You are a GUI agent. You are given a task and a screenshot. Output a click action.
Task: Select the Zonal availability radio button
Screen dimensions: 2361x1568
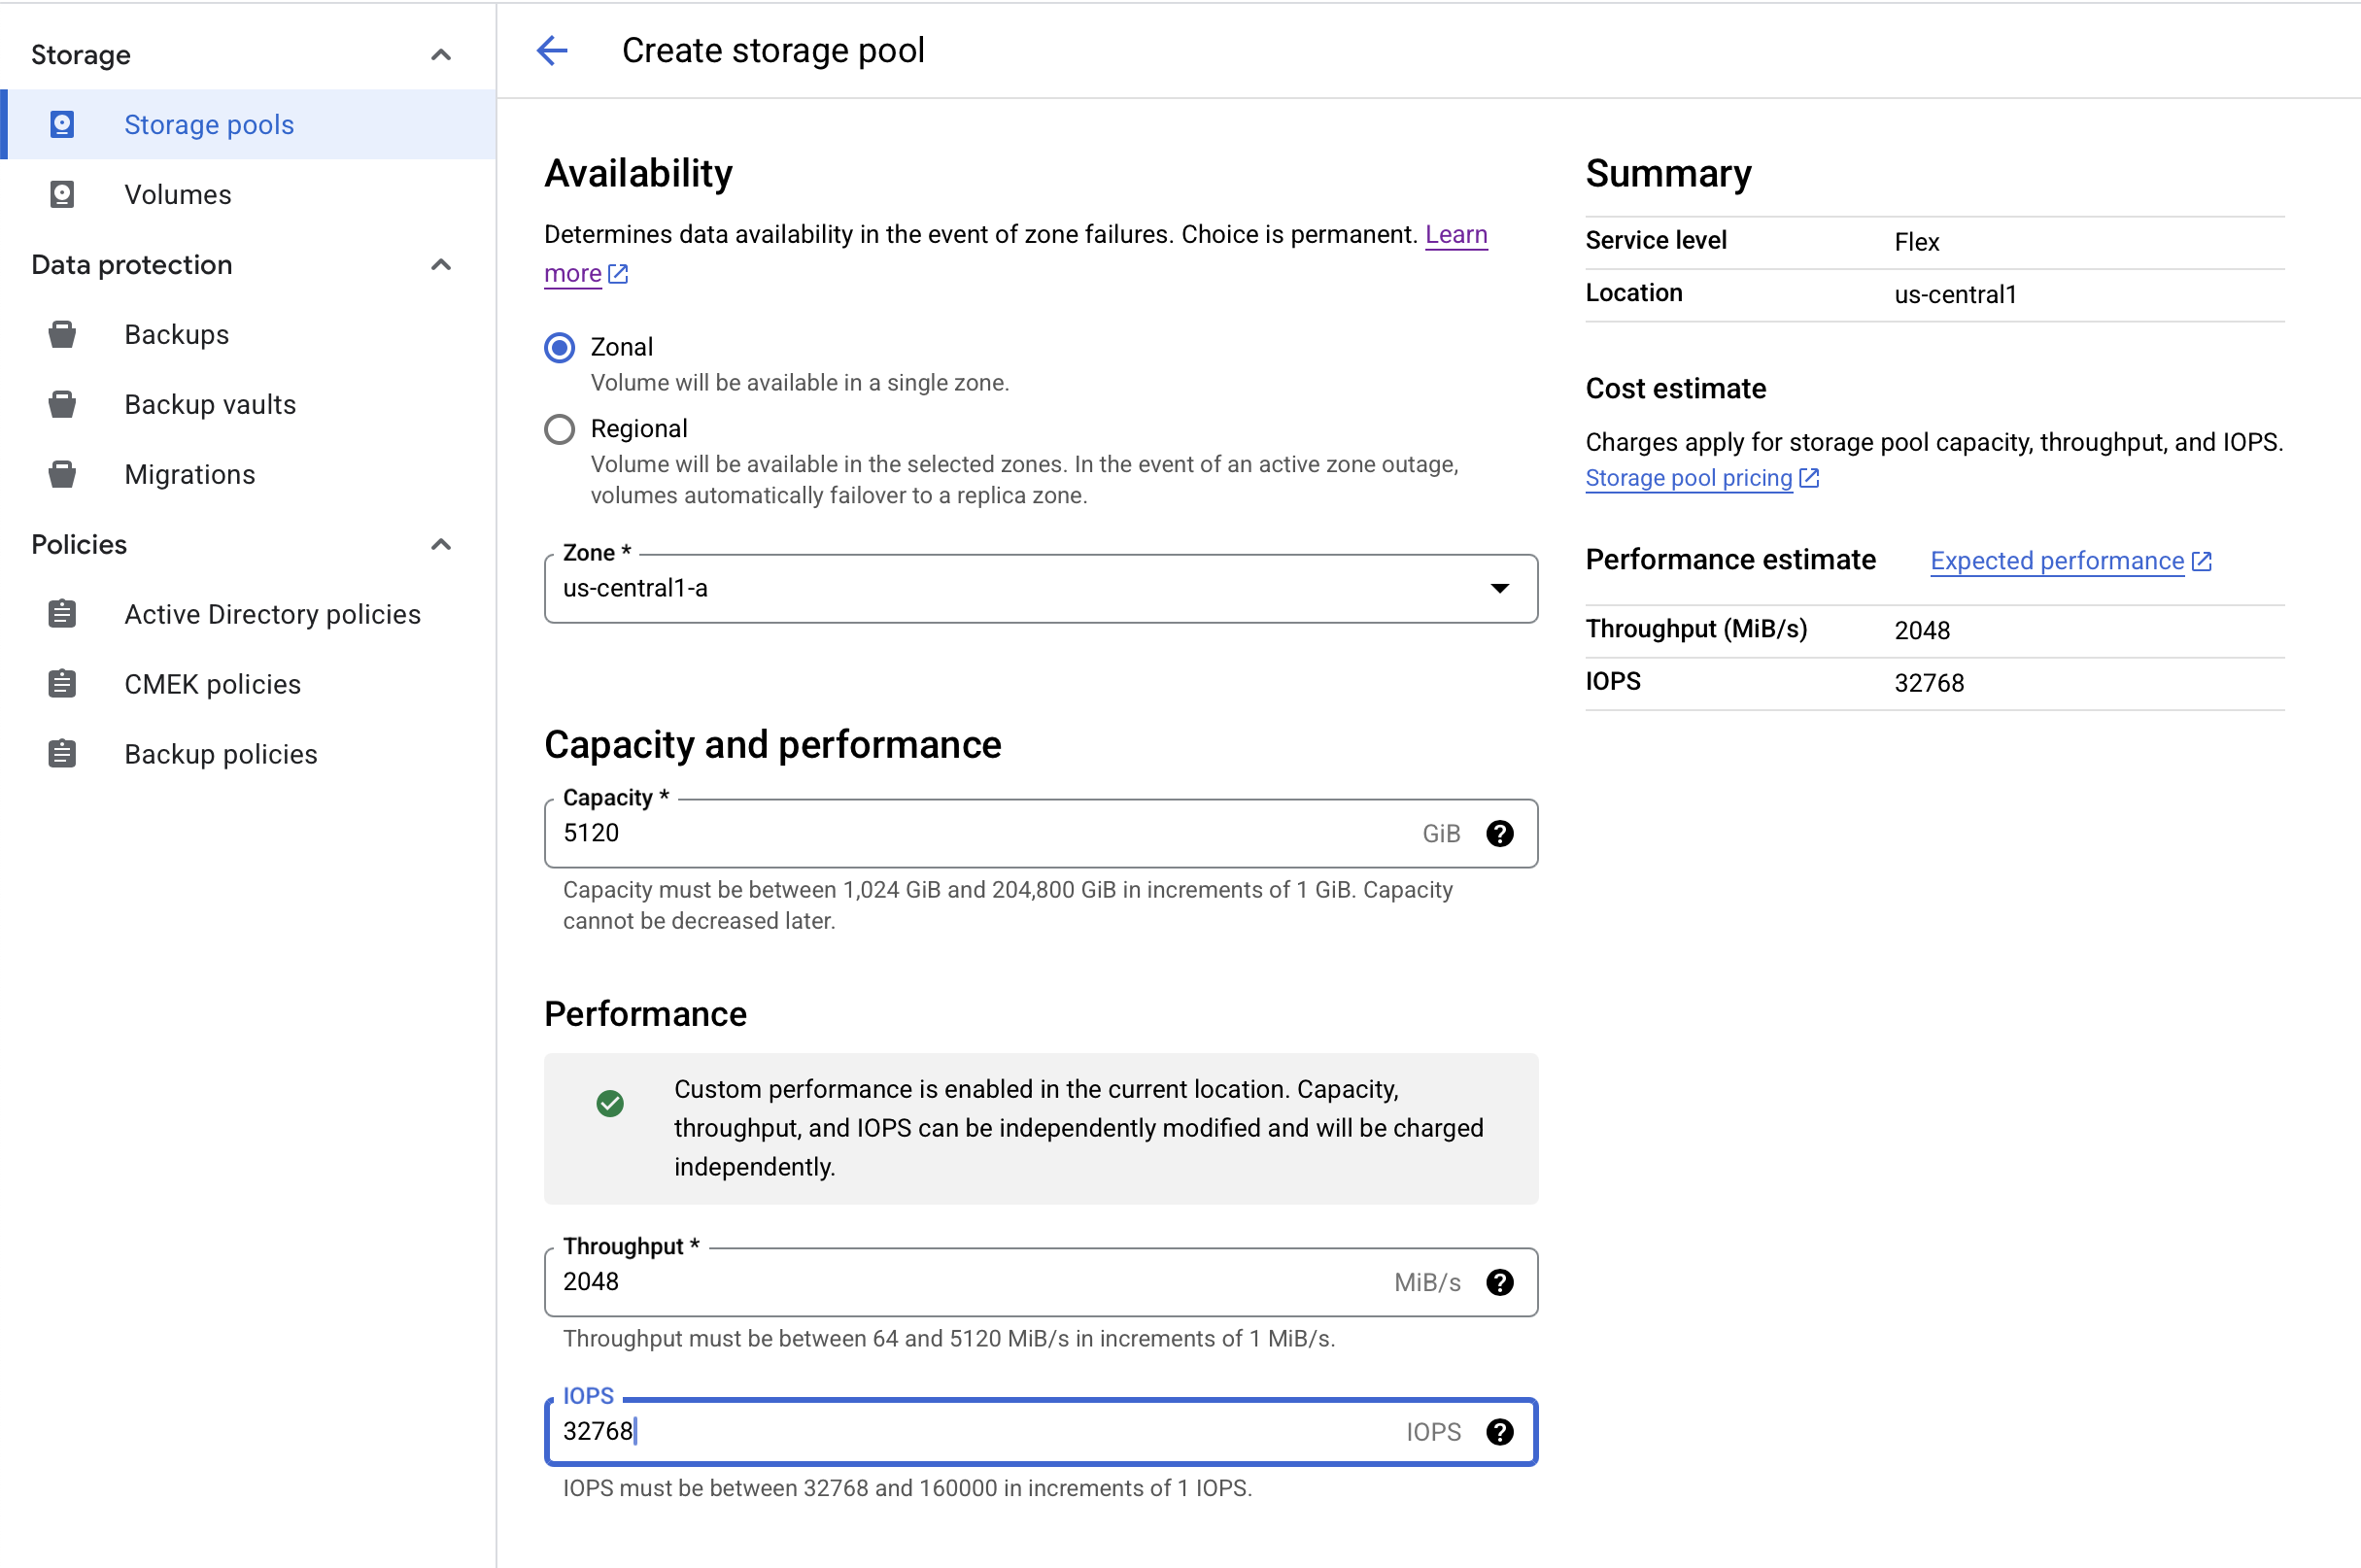point(559,347)
